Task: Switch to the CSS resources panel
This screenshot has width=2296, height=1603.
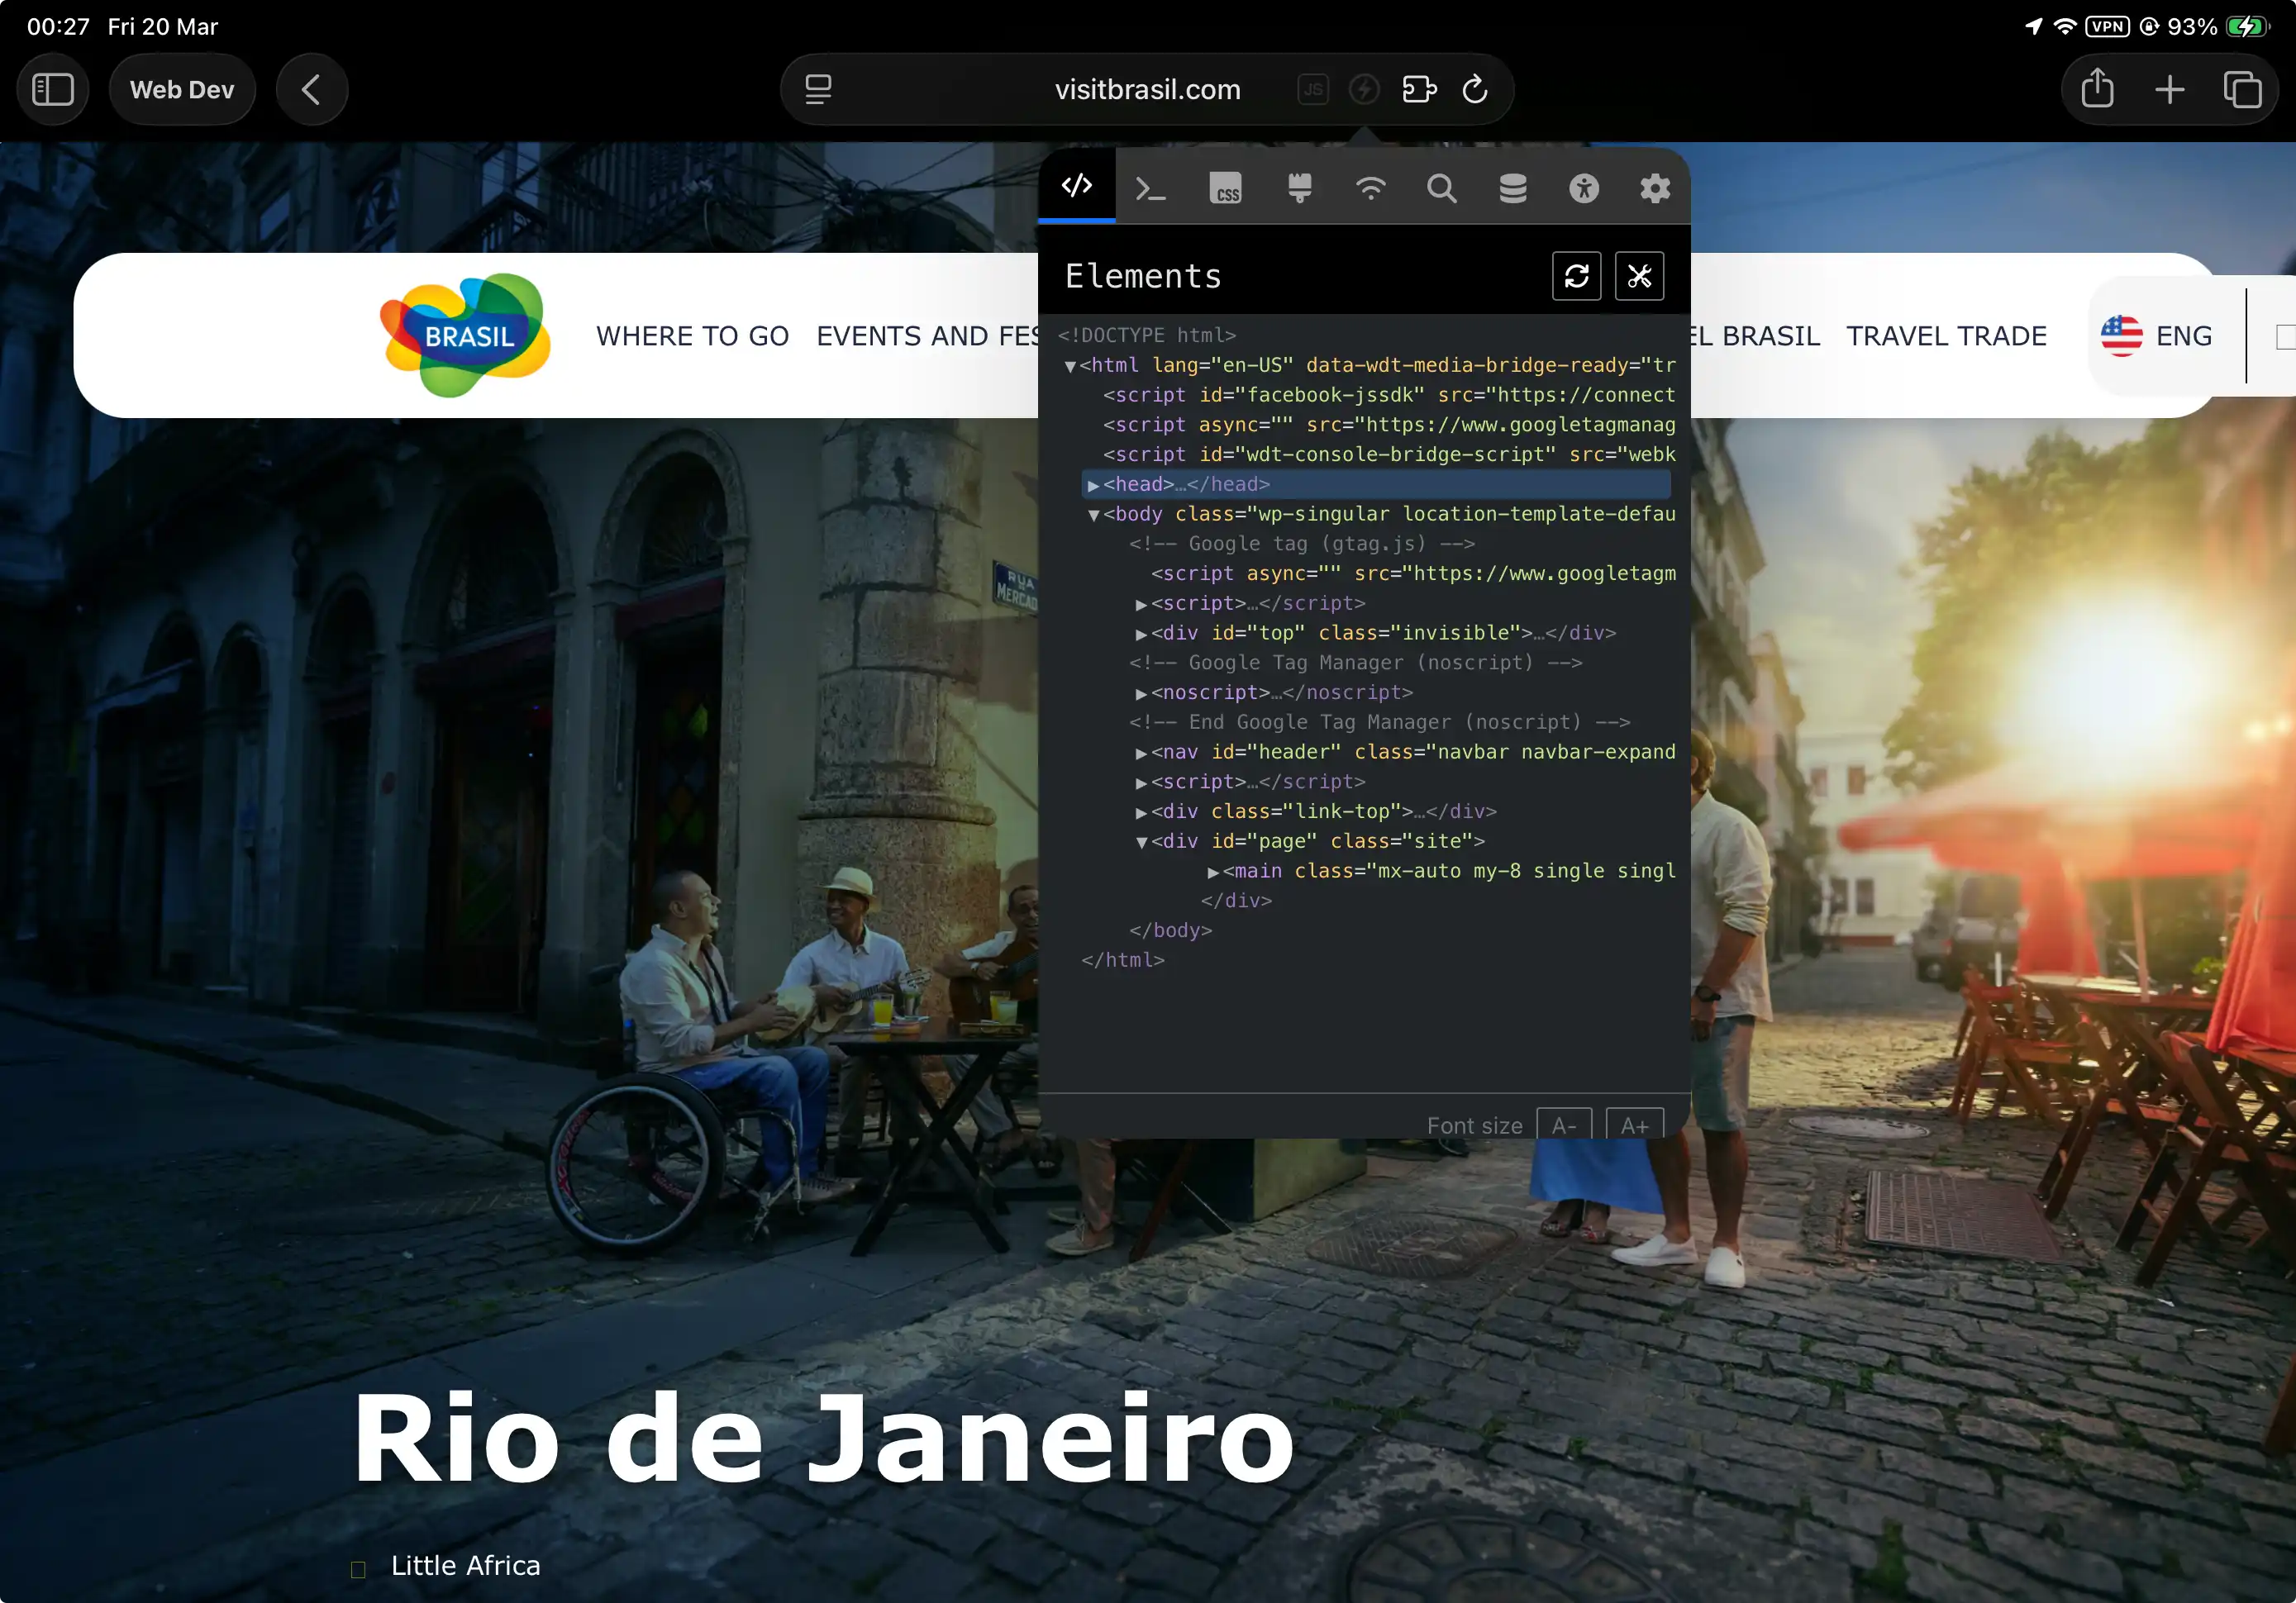Action: [1225, 187]
